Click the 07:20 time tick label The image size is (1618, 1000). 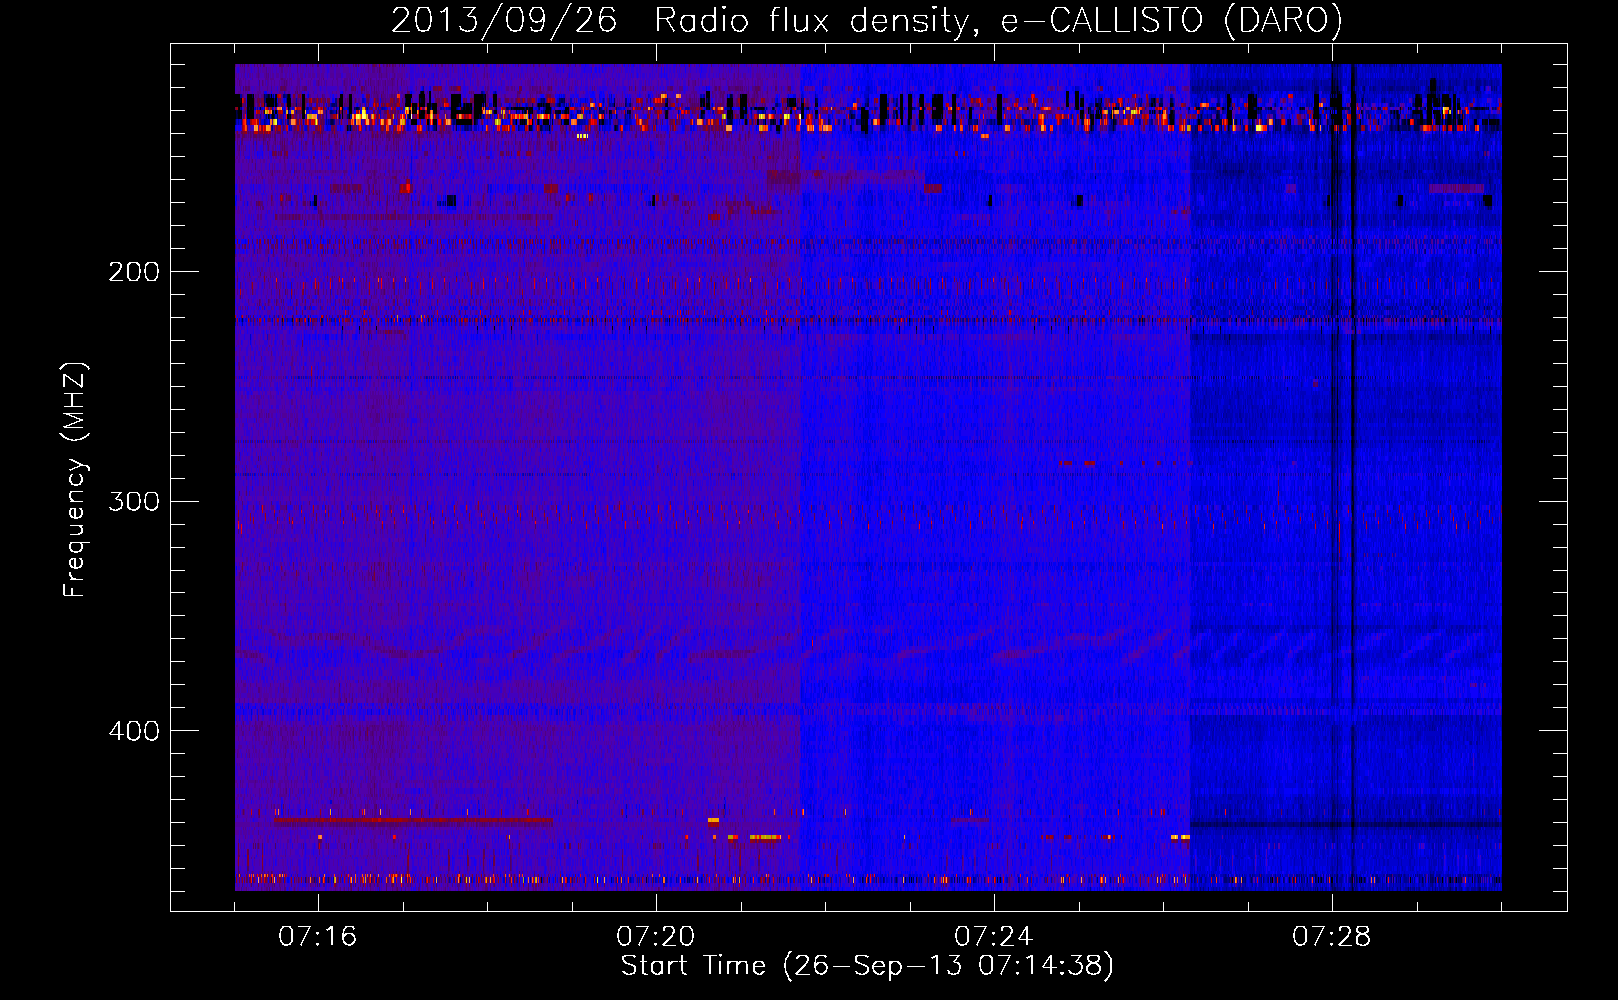tap(656, 937)
